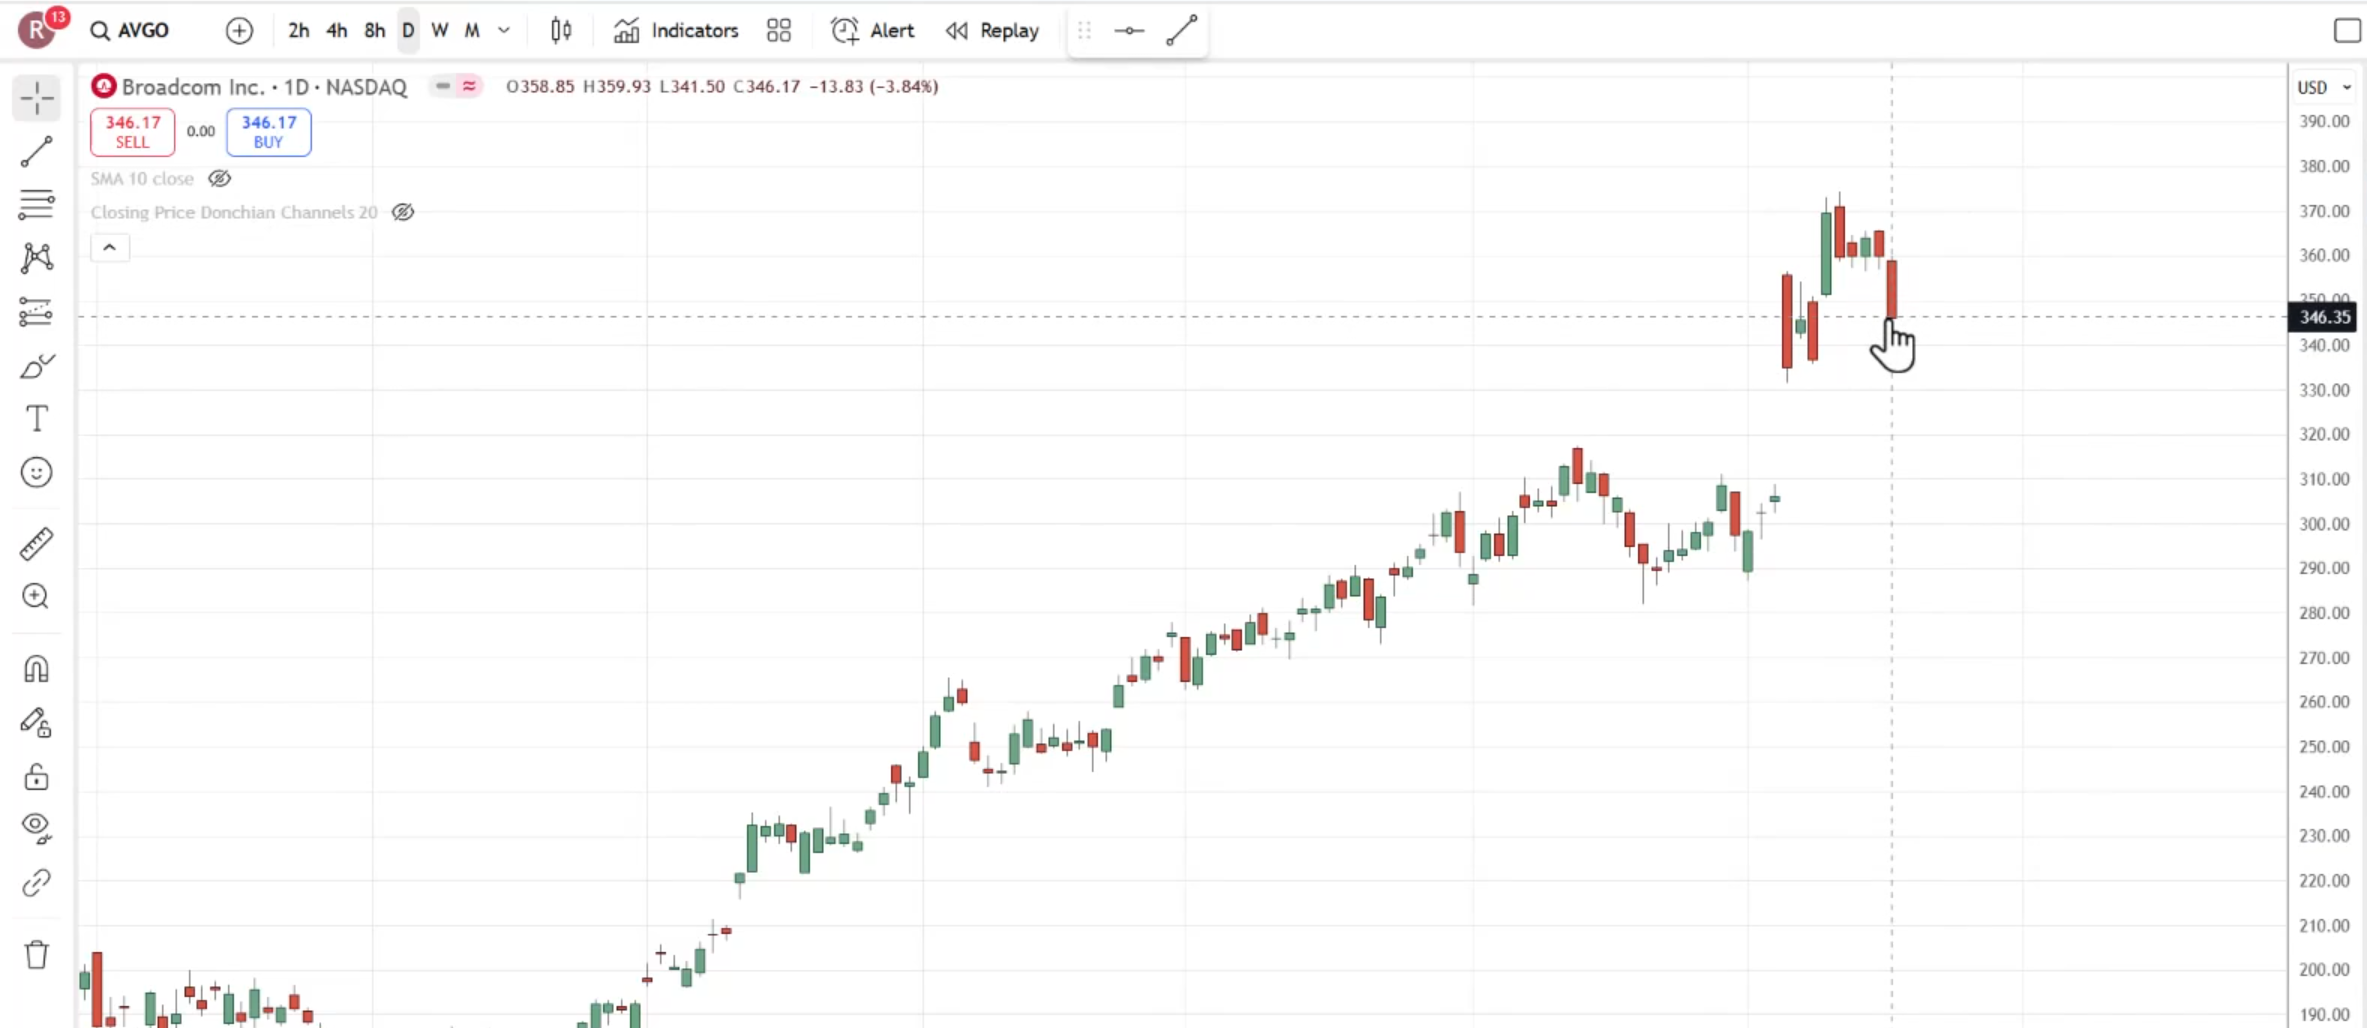The height and width of the screenshot is (1028, 2367).
Task: Click the 346.17 BUY button
Action: pos(268,132)
